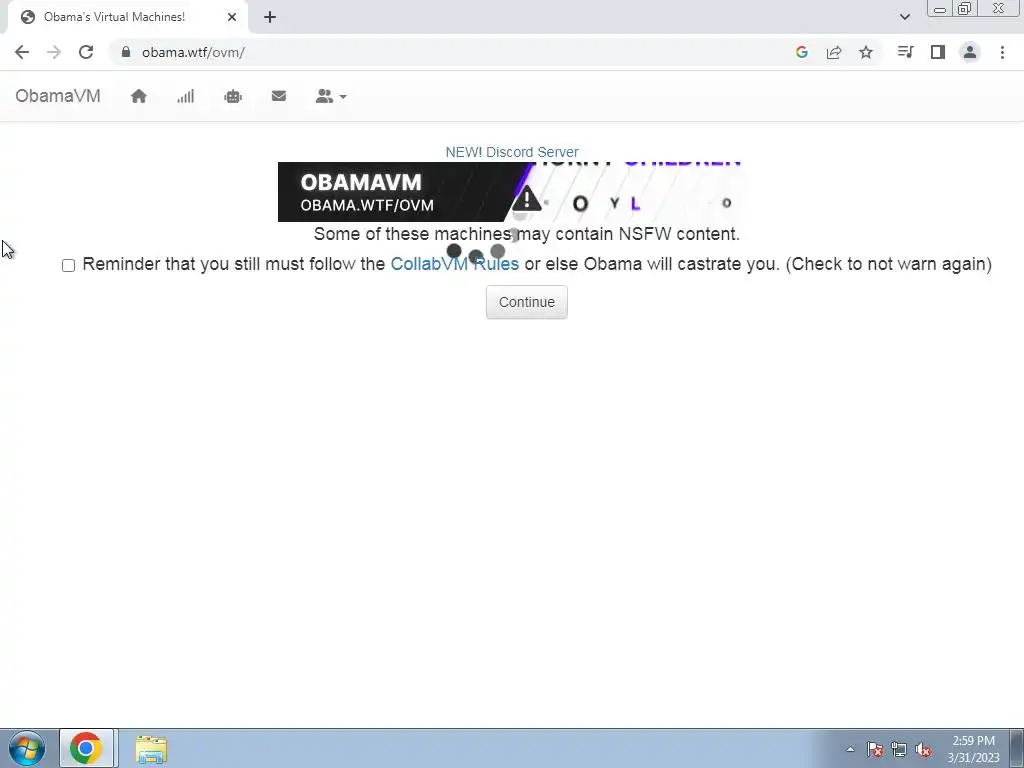Toggle the Chrome side panel icon
The height and width of the screenshot is (768, 1024).
point(938,52)
